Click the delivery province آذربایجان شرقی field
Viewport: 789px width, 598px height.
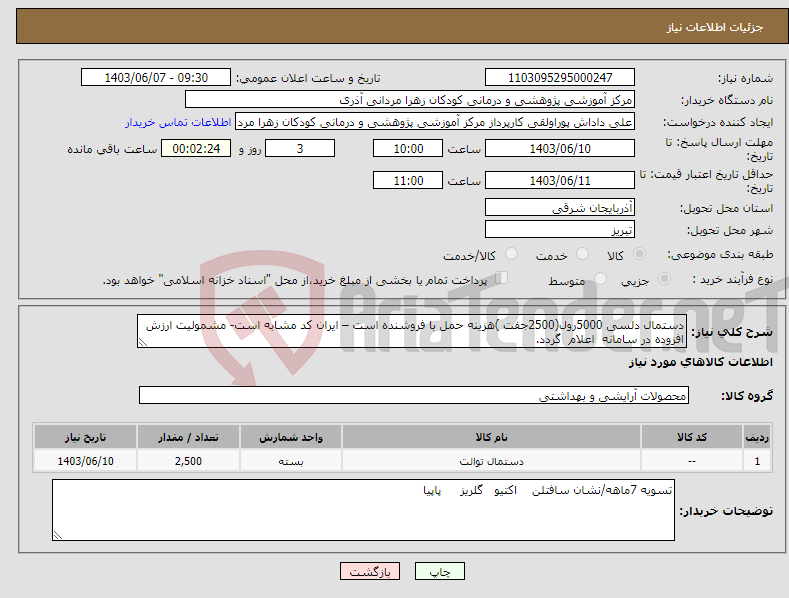click(x=560, y=207)
